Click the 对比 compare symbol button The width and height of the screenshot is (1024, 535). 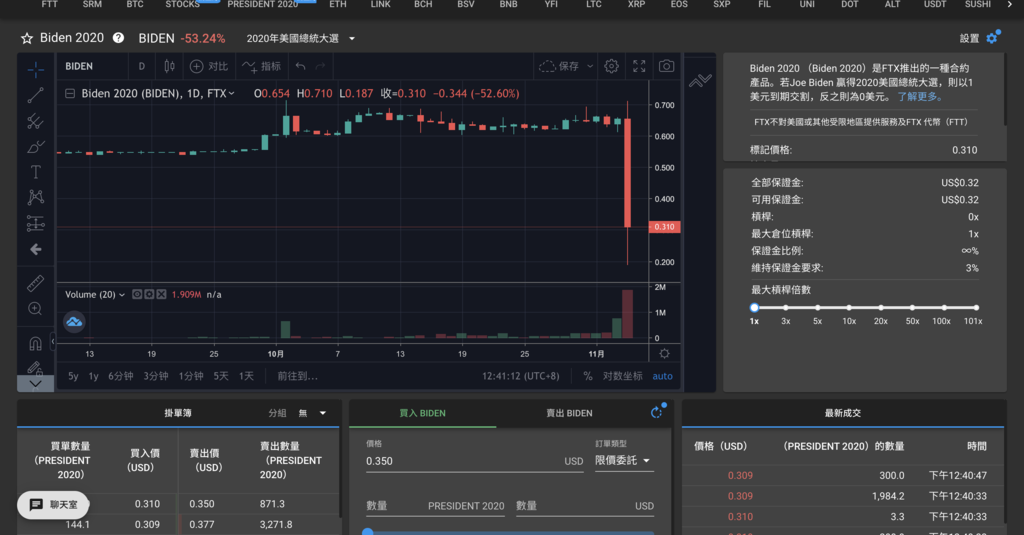tap(209, 66)
